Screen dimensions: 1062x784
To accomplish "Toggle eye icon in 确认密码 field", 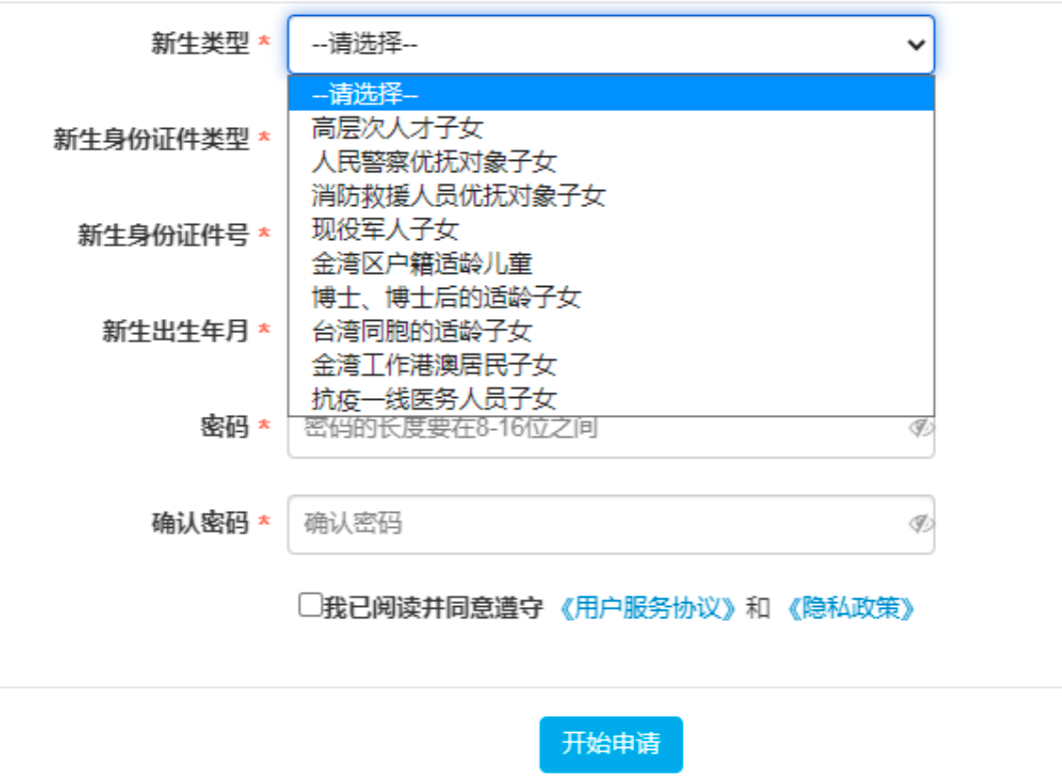I will 920,524.
